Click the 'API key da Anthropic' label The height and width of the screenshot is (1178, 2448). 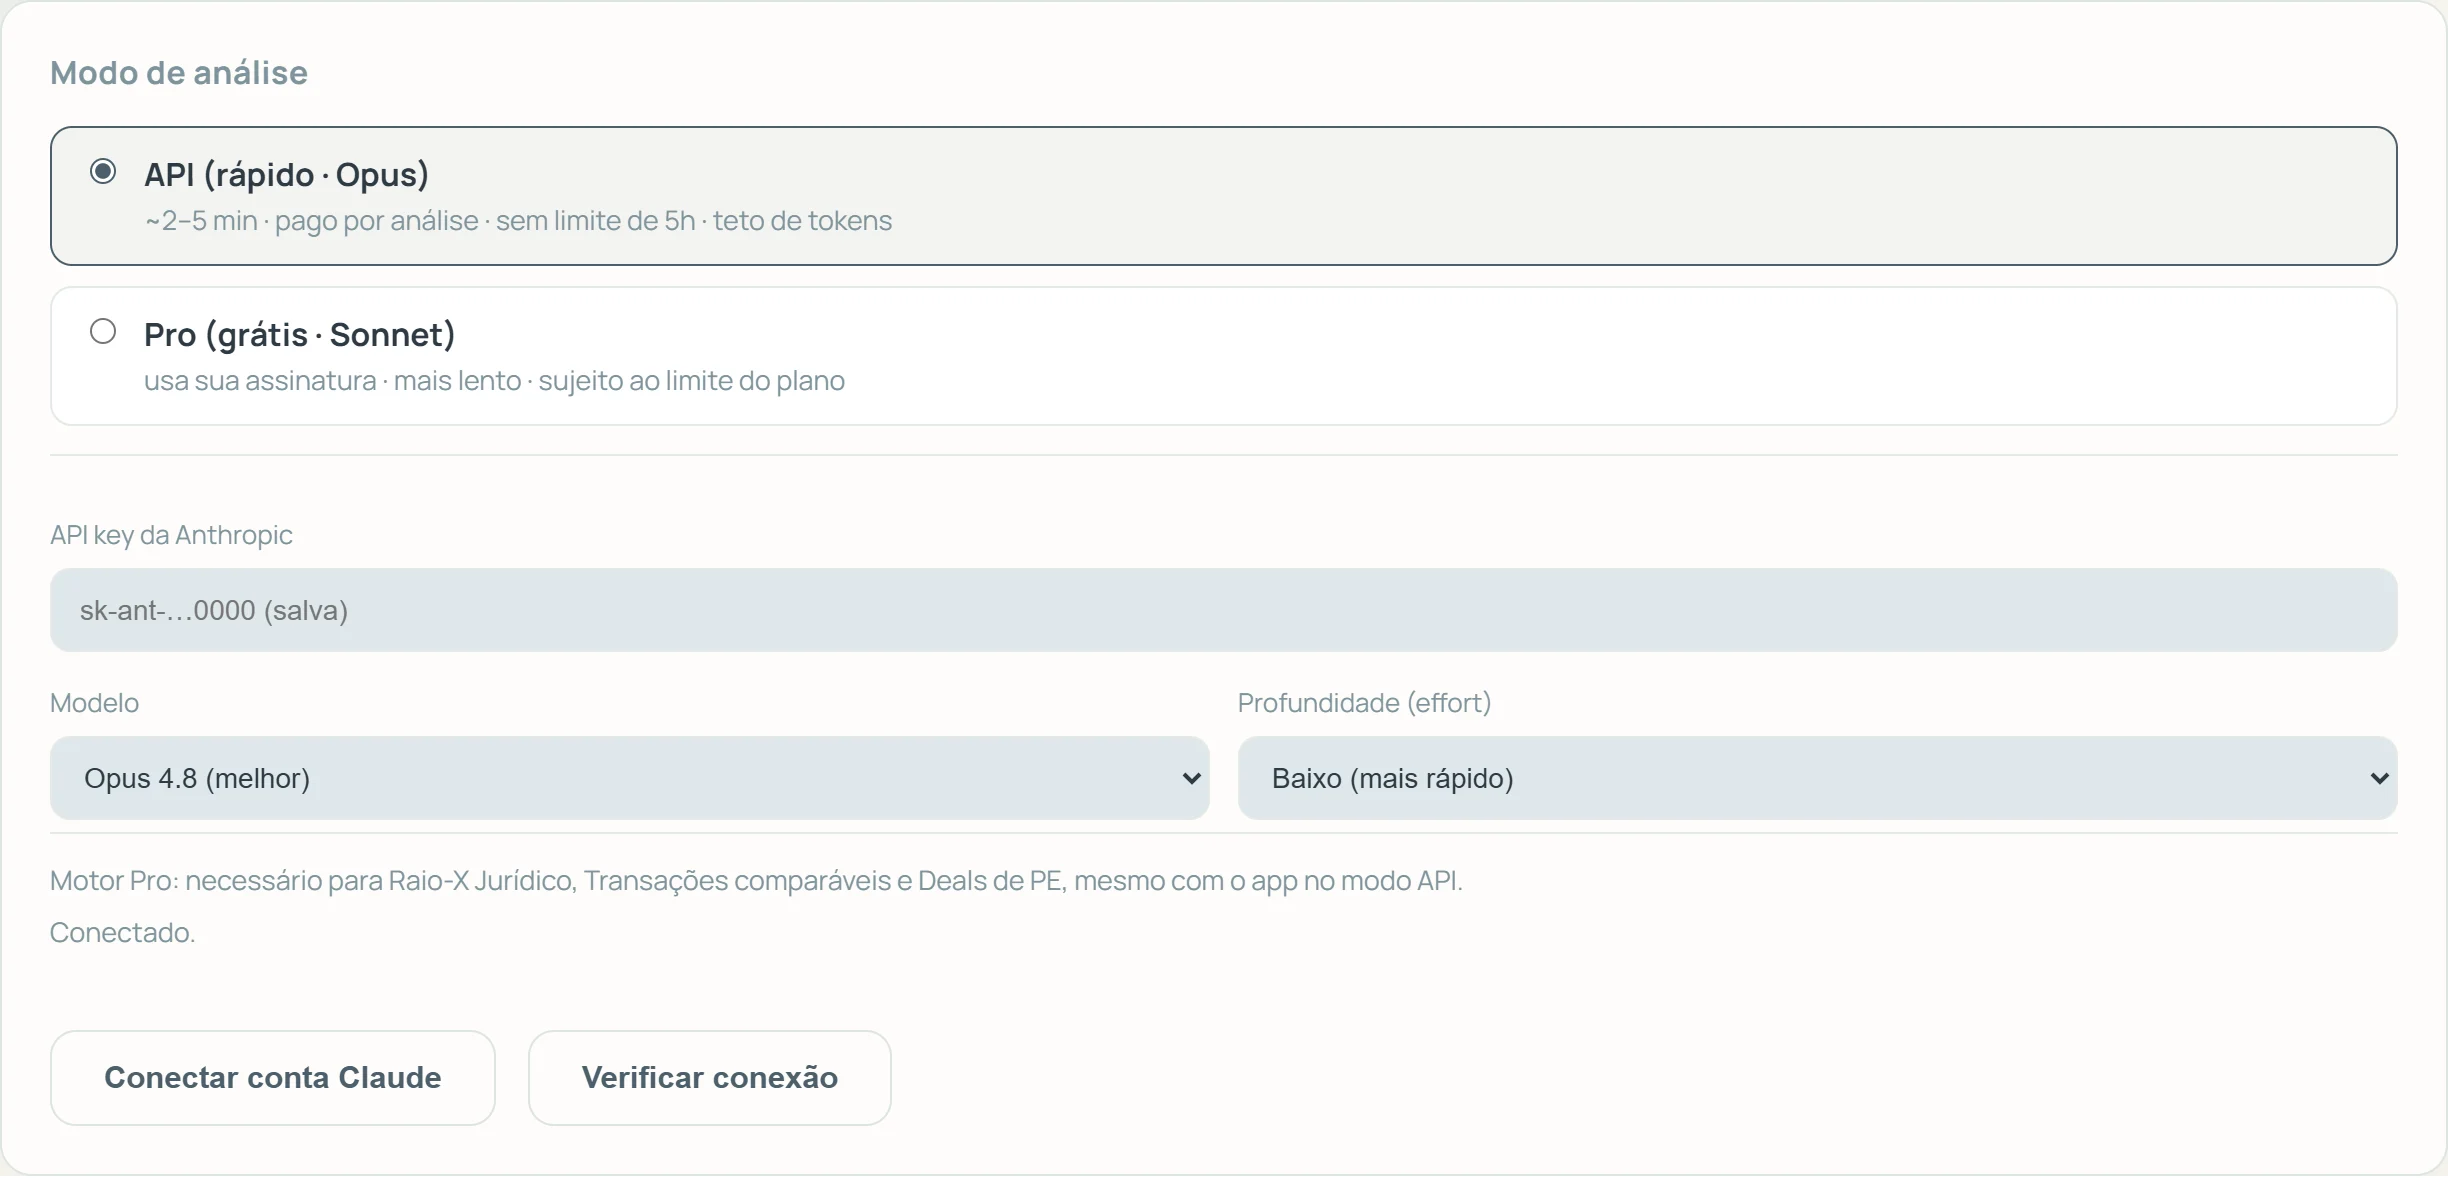[x=171, y=535]
